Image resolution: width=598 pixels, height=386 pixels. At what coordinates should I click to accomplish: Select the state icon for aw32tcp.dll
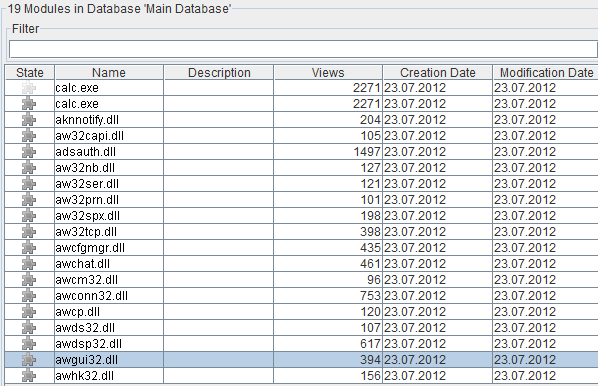tap(29, 232)
